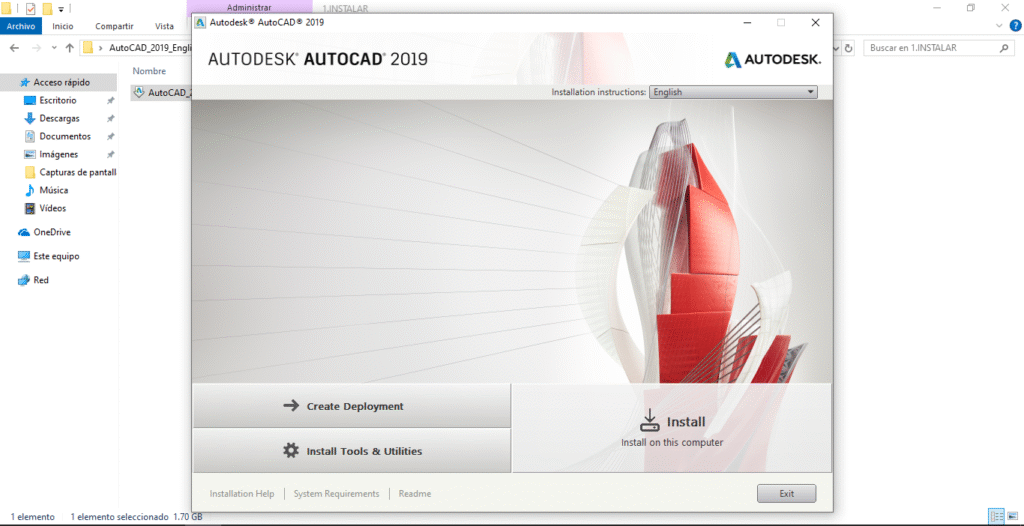Screen dimensions: 1024x526
Task: Restore down the File Explorer window
Action: point(970,8)
